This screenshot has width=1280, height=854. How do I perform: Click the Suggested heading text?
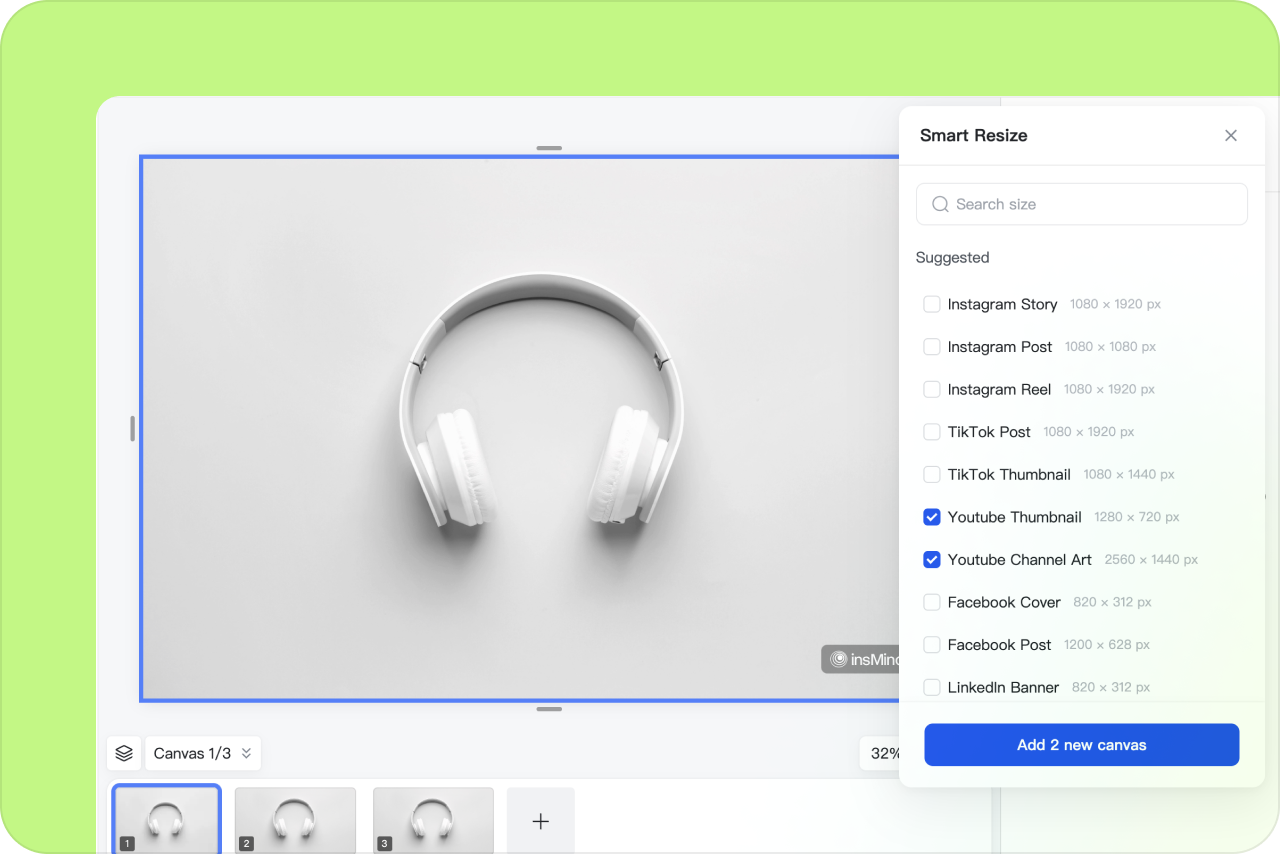click(952, 258)
